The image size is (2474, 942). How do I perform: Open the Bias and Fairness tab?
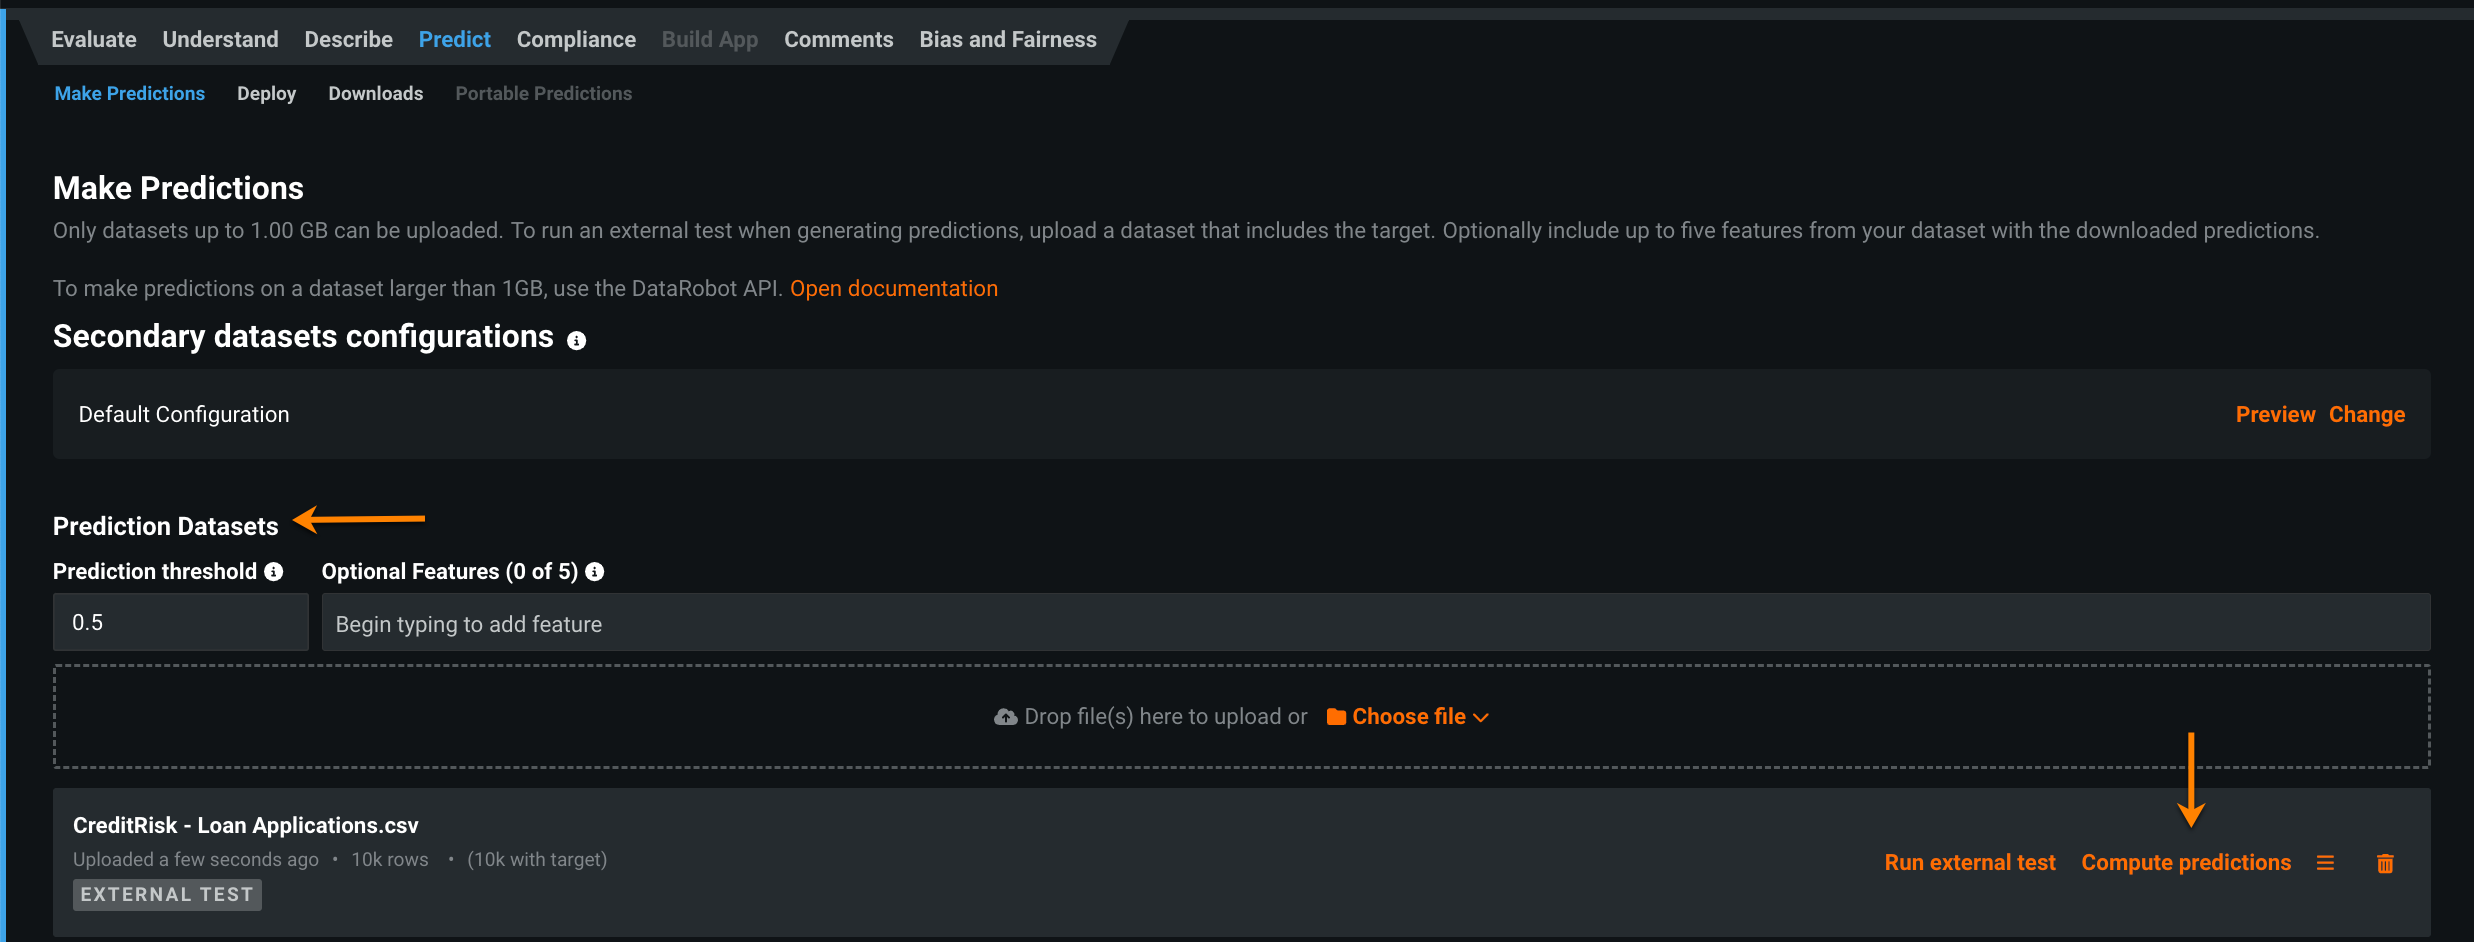[1008, 40]
